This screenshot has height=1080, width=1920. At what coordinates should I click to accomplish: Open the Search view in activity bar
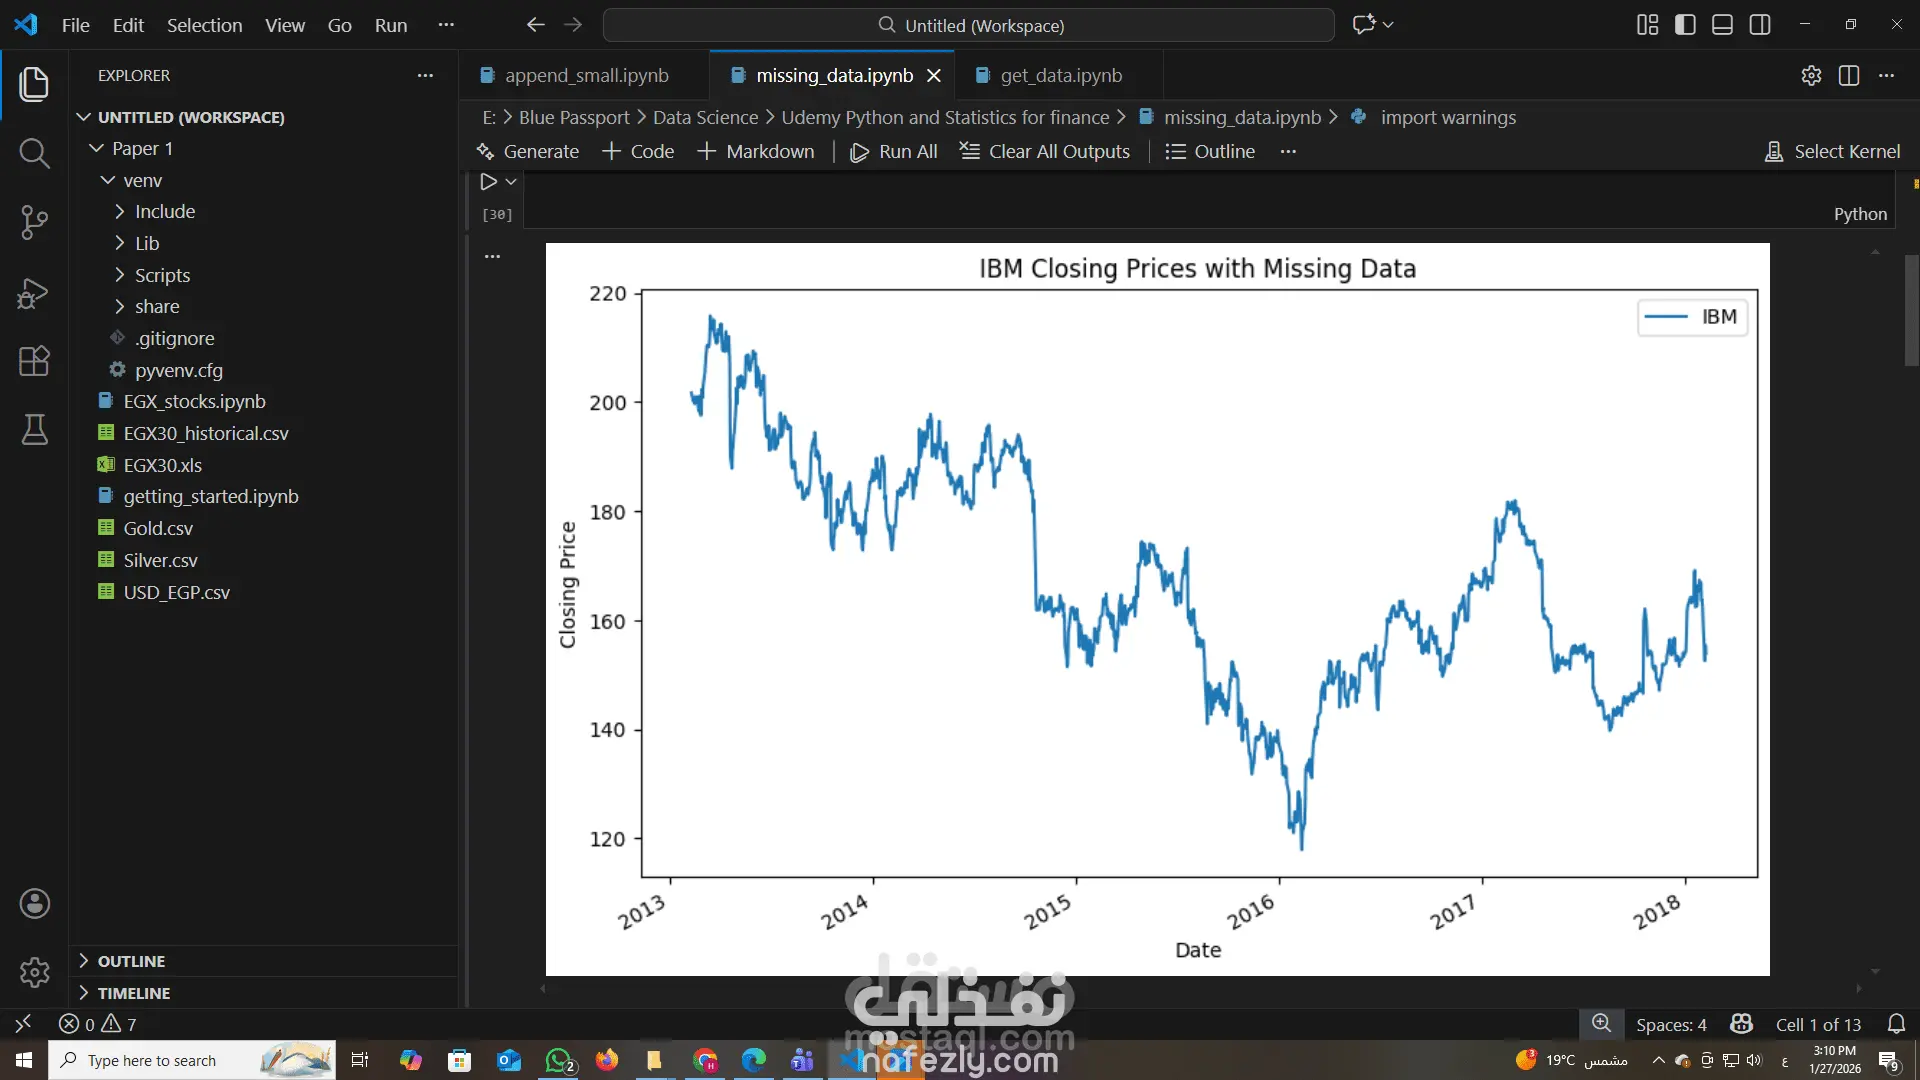tap(34, 153)
